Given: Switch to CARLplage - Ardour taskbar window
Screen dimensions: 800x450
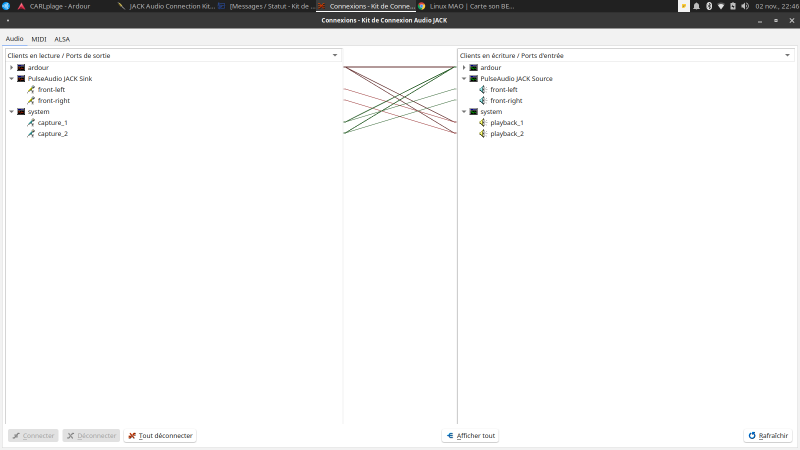Looking at the screenshot, I should pos(54,6).
